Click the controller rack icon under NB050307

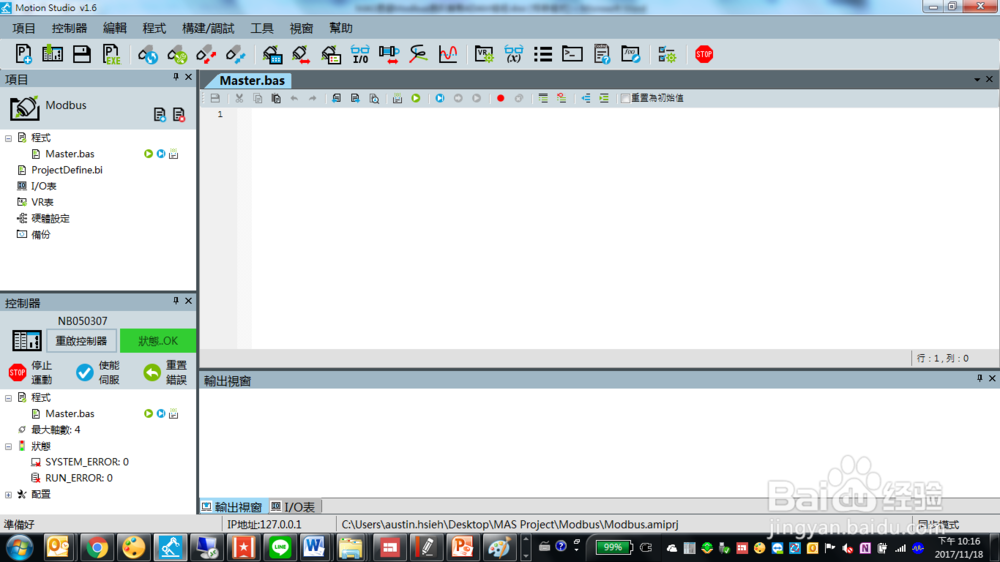pos(27,341)
